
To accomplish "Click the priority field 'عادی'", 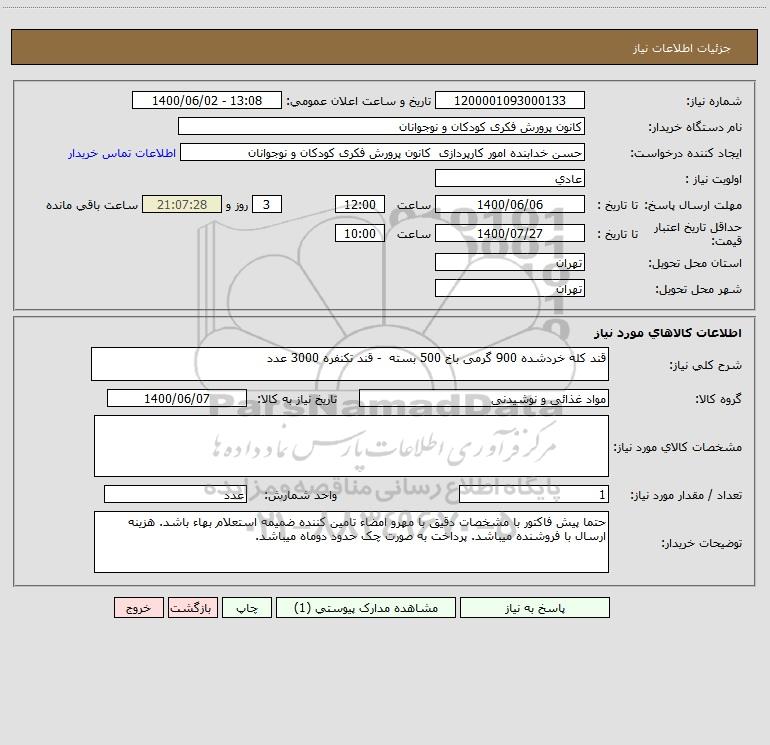I will coord(510,178).
